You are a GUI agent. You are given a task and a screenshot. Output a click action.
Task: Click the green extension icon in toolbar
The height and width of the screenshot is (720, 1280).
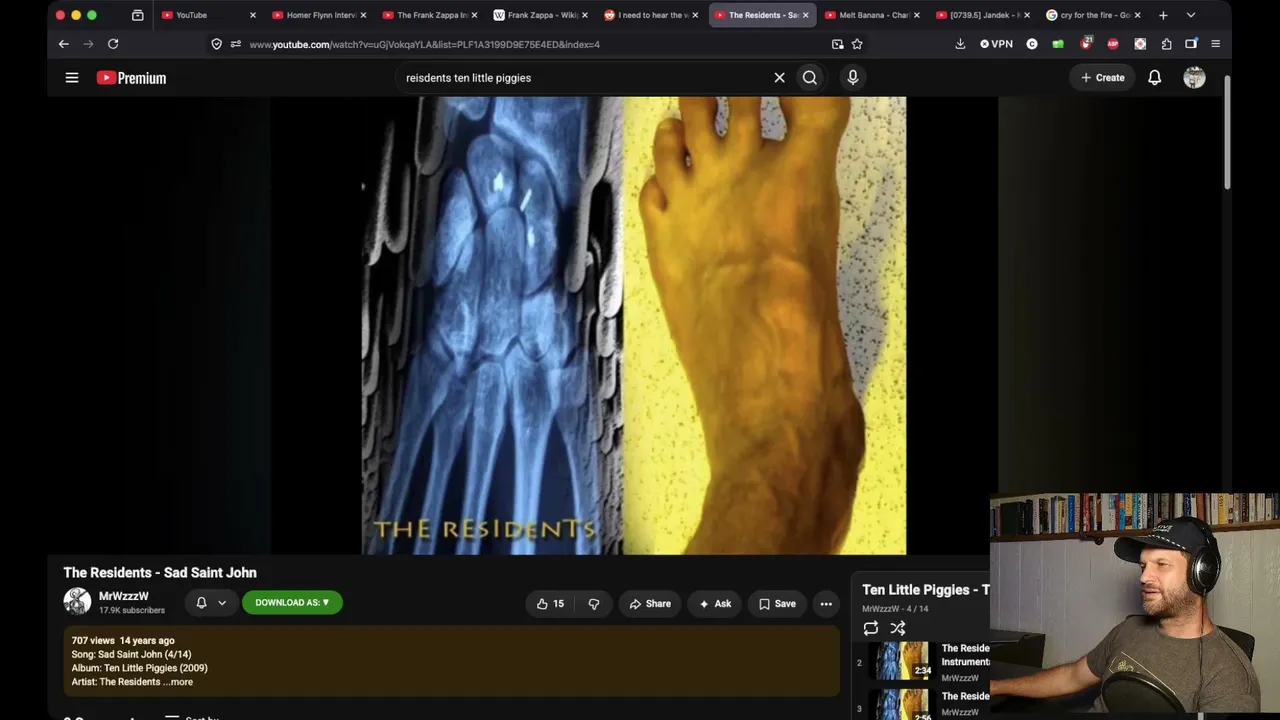coord(1058,44)
